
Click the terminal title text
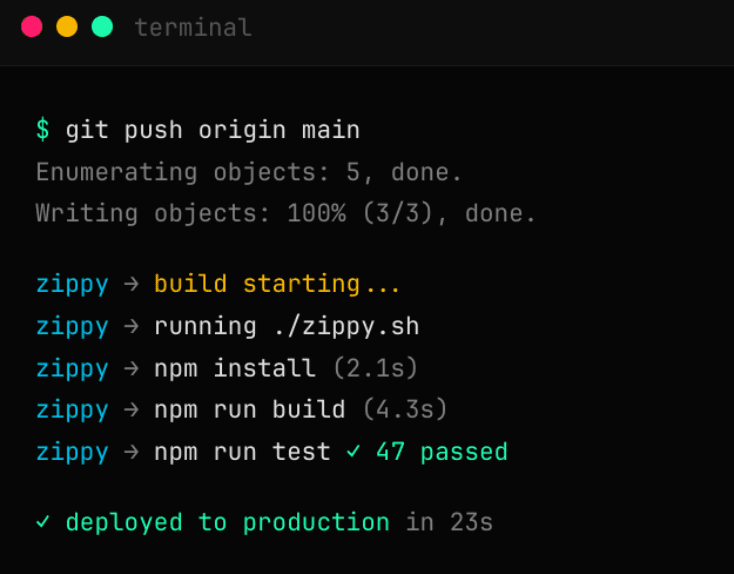[193, 28]
